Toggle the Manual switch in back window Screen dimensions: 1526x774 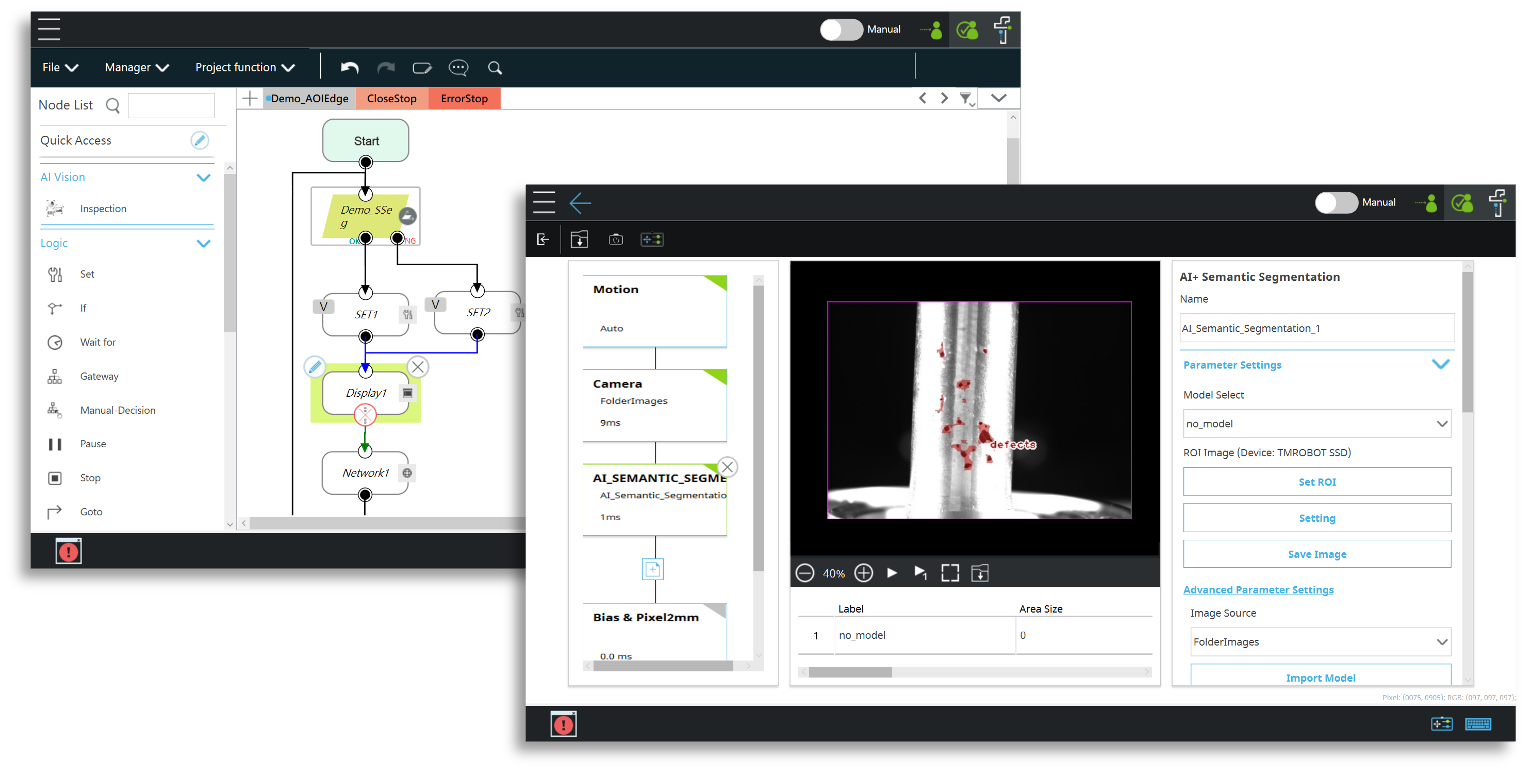click(x=841, y=30)
